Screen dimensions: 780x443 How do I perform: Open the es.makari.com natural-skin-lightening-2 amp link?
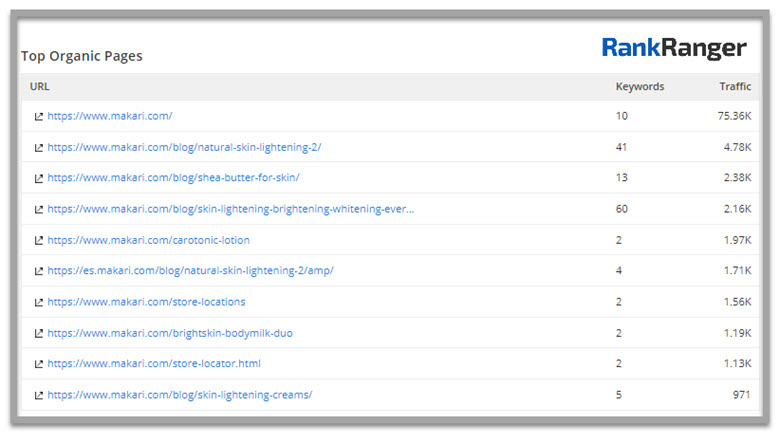tap(191, 270)
